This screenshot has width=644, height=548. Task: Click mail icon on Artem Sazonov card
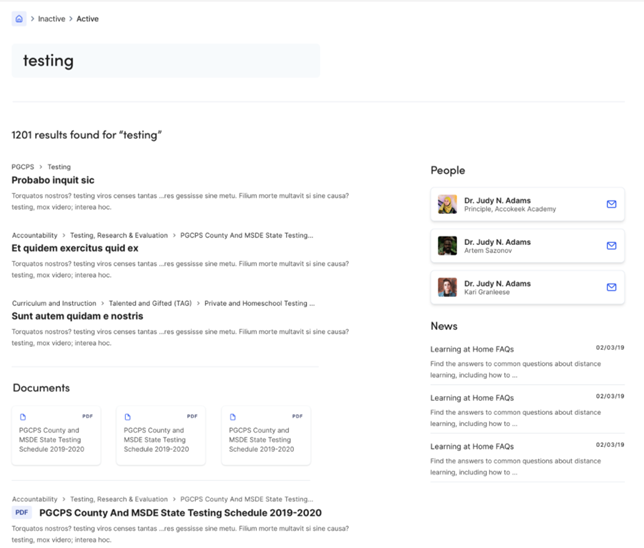pos(611,246)
